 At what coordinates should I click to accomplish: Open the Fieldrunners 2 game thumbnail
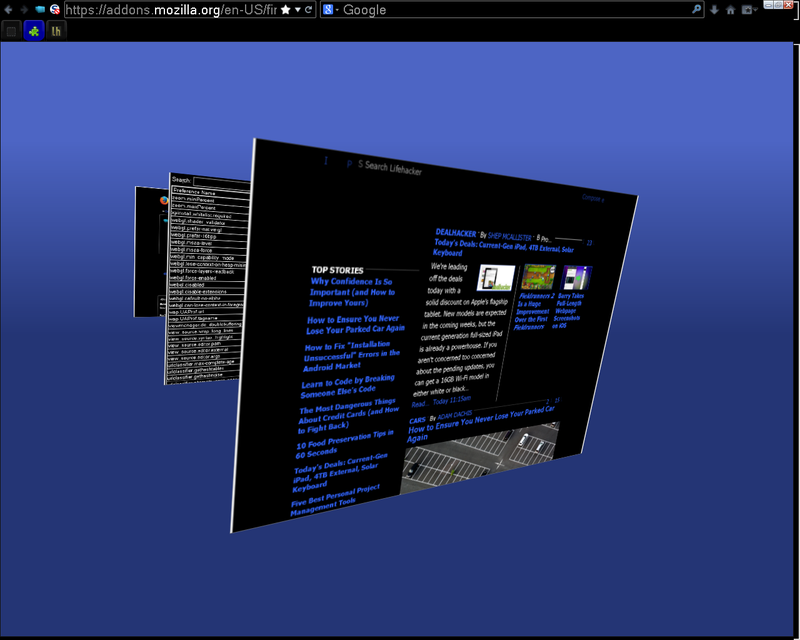538,278
